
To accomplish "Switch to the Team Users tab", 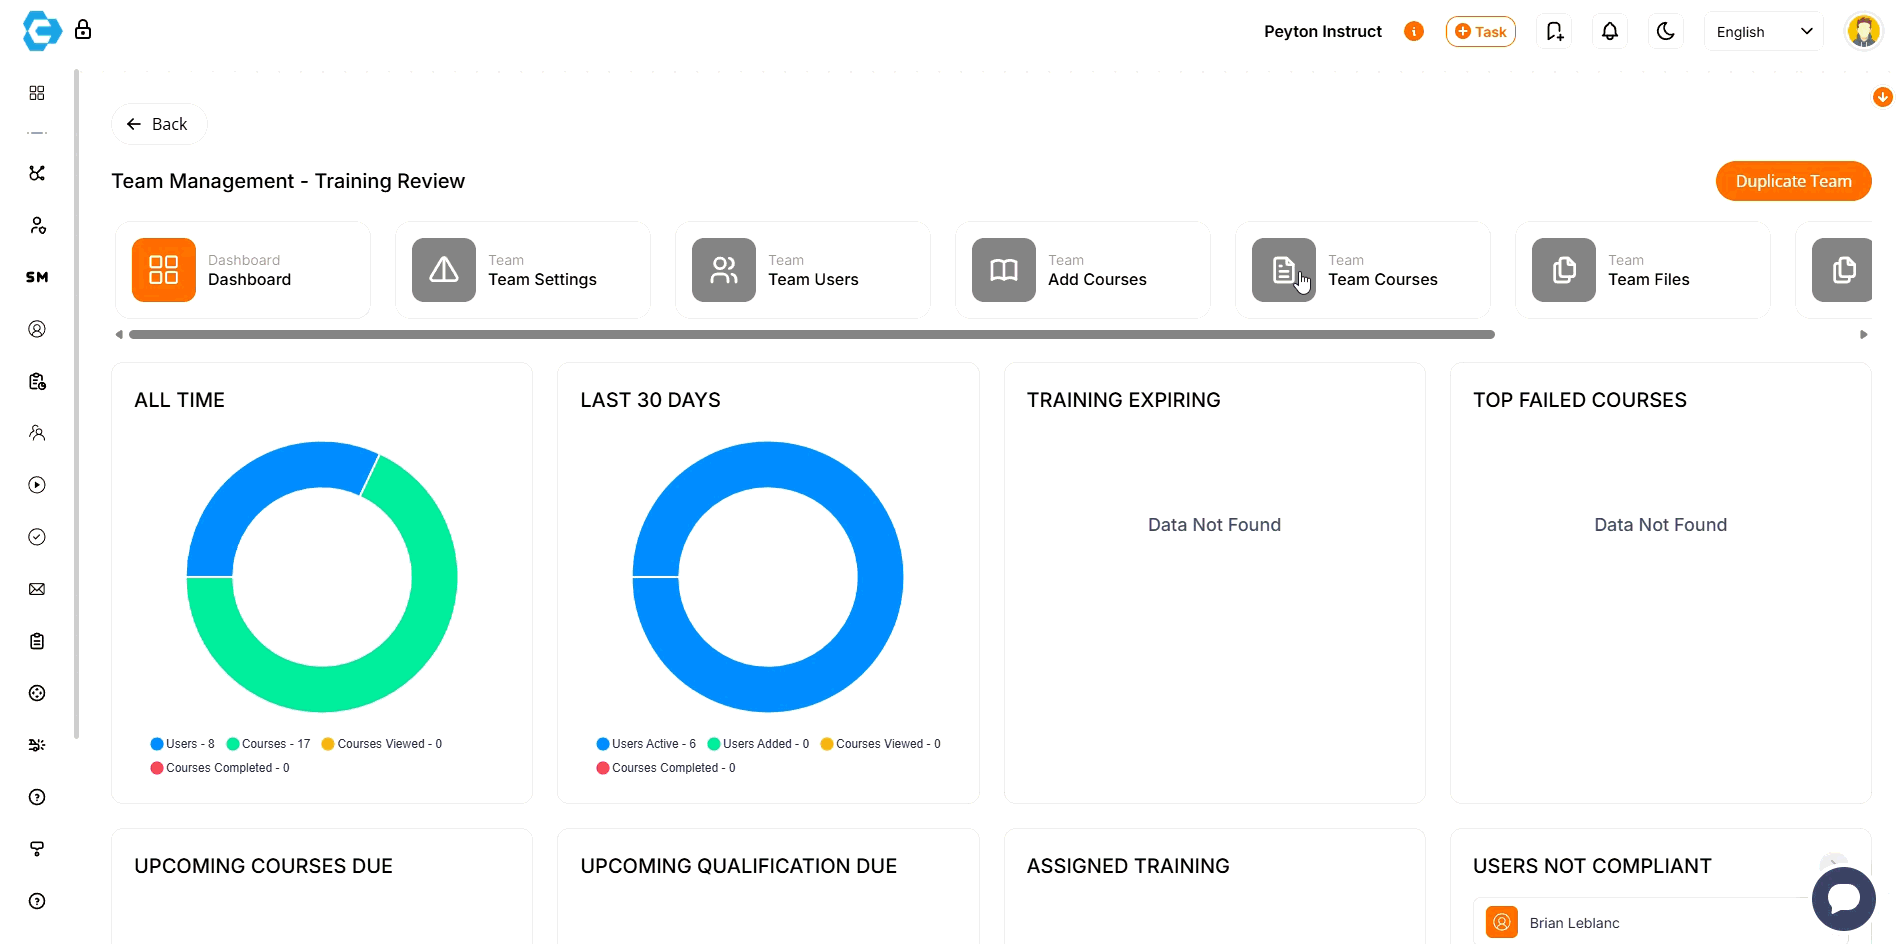I will click(x=802, y=270).
